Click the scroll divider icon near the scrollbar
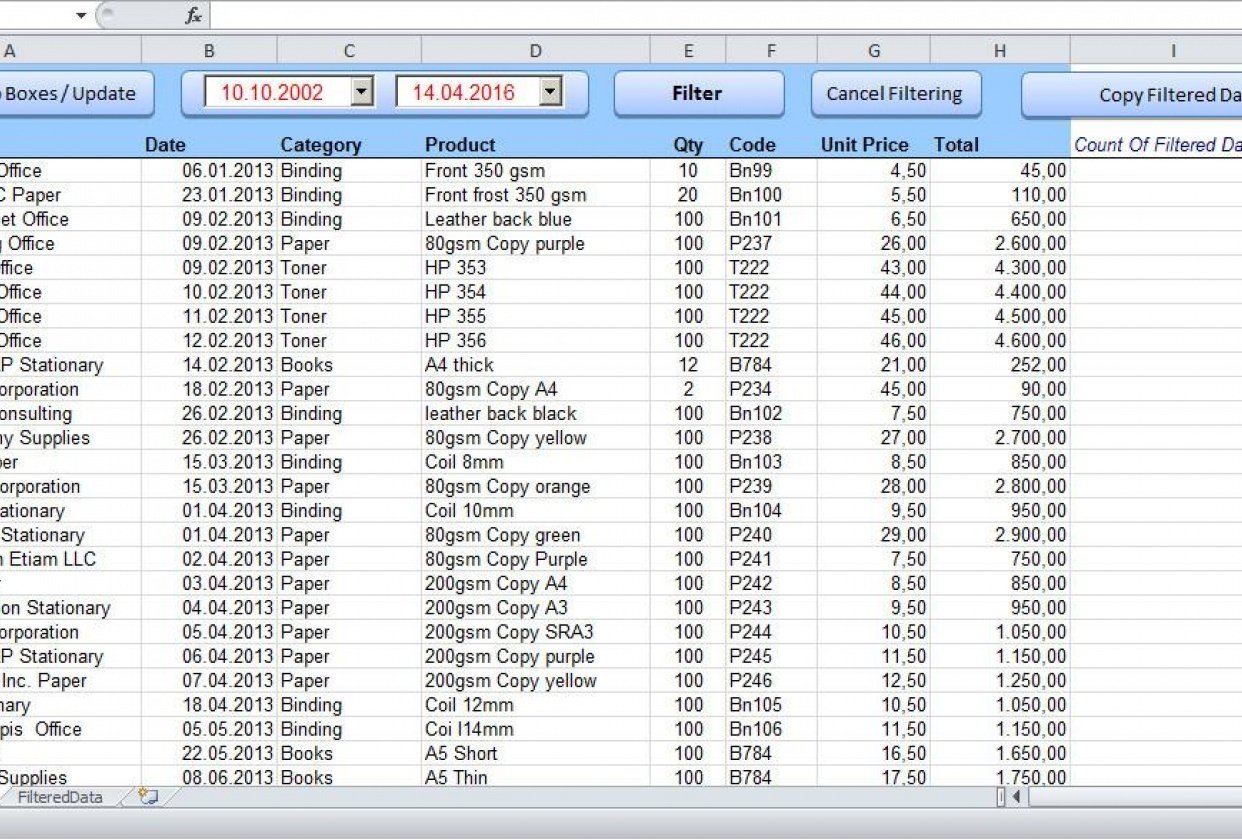Screen dimensions: 1242x839 click(x=1002, y=798)
